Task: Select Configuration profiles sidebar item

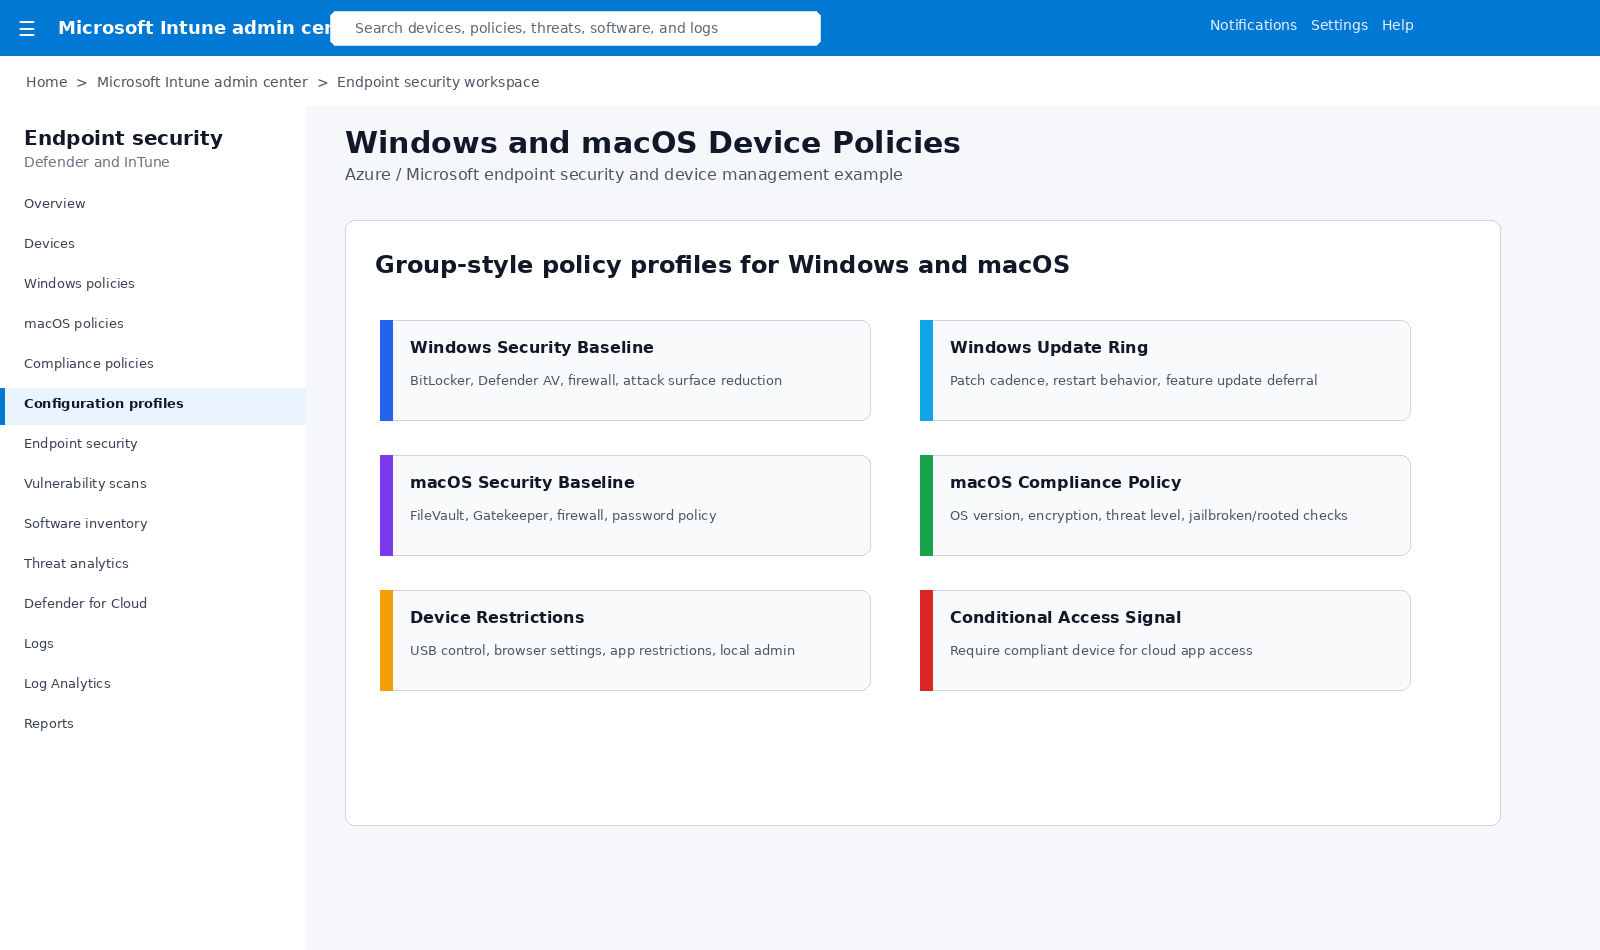Action: 153,404
